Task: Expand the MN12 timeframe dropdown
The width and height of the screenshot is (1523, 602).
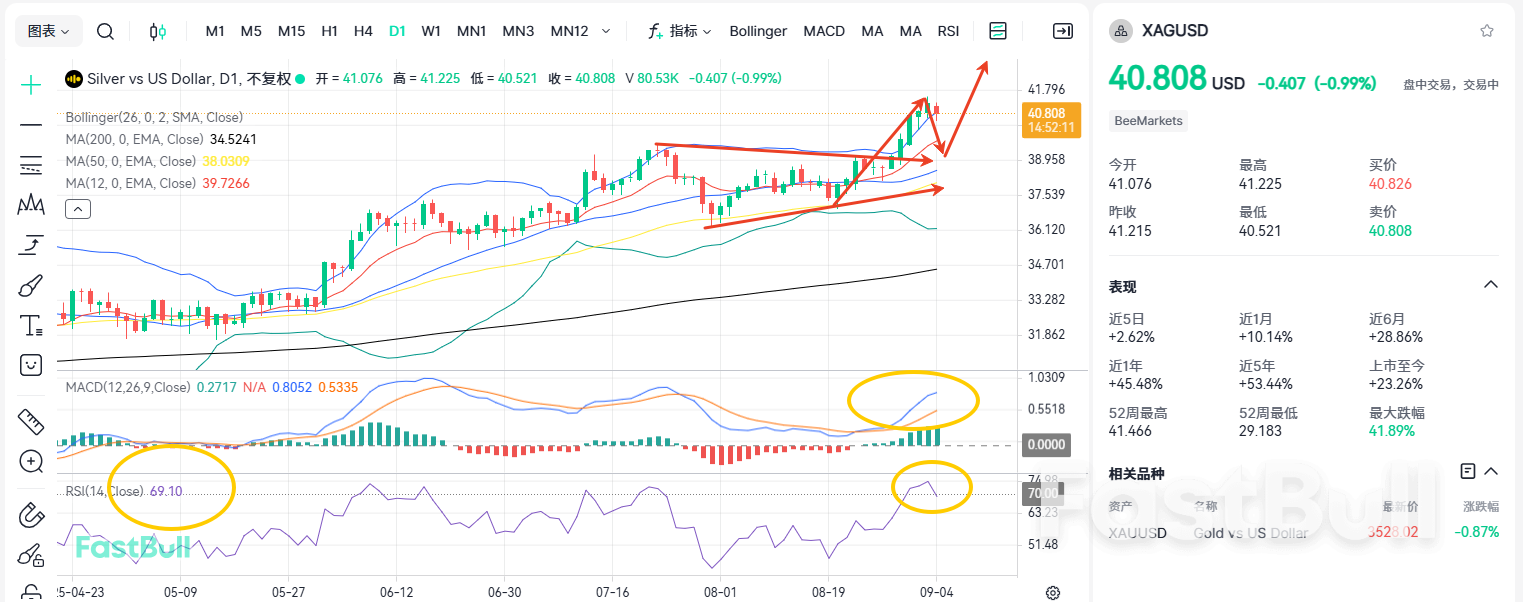Action: coord(604,31)
